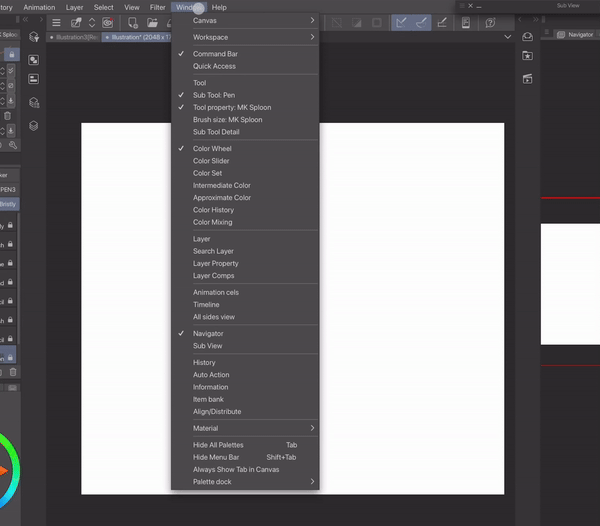Open the Filter menu
This screenshot has width=600, height=526.
(158, 7)
